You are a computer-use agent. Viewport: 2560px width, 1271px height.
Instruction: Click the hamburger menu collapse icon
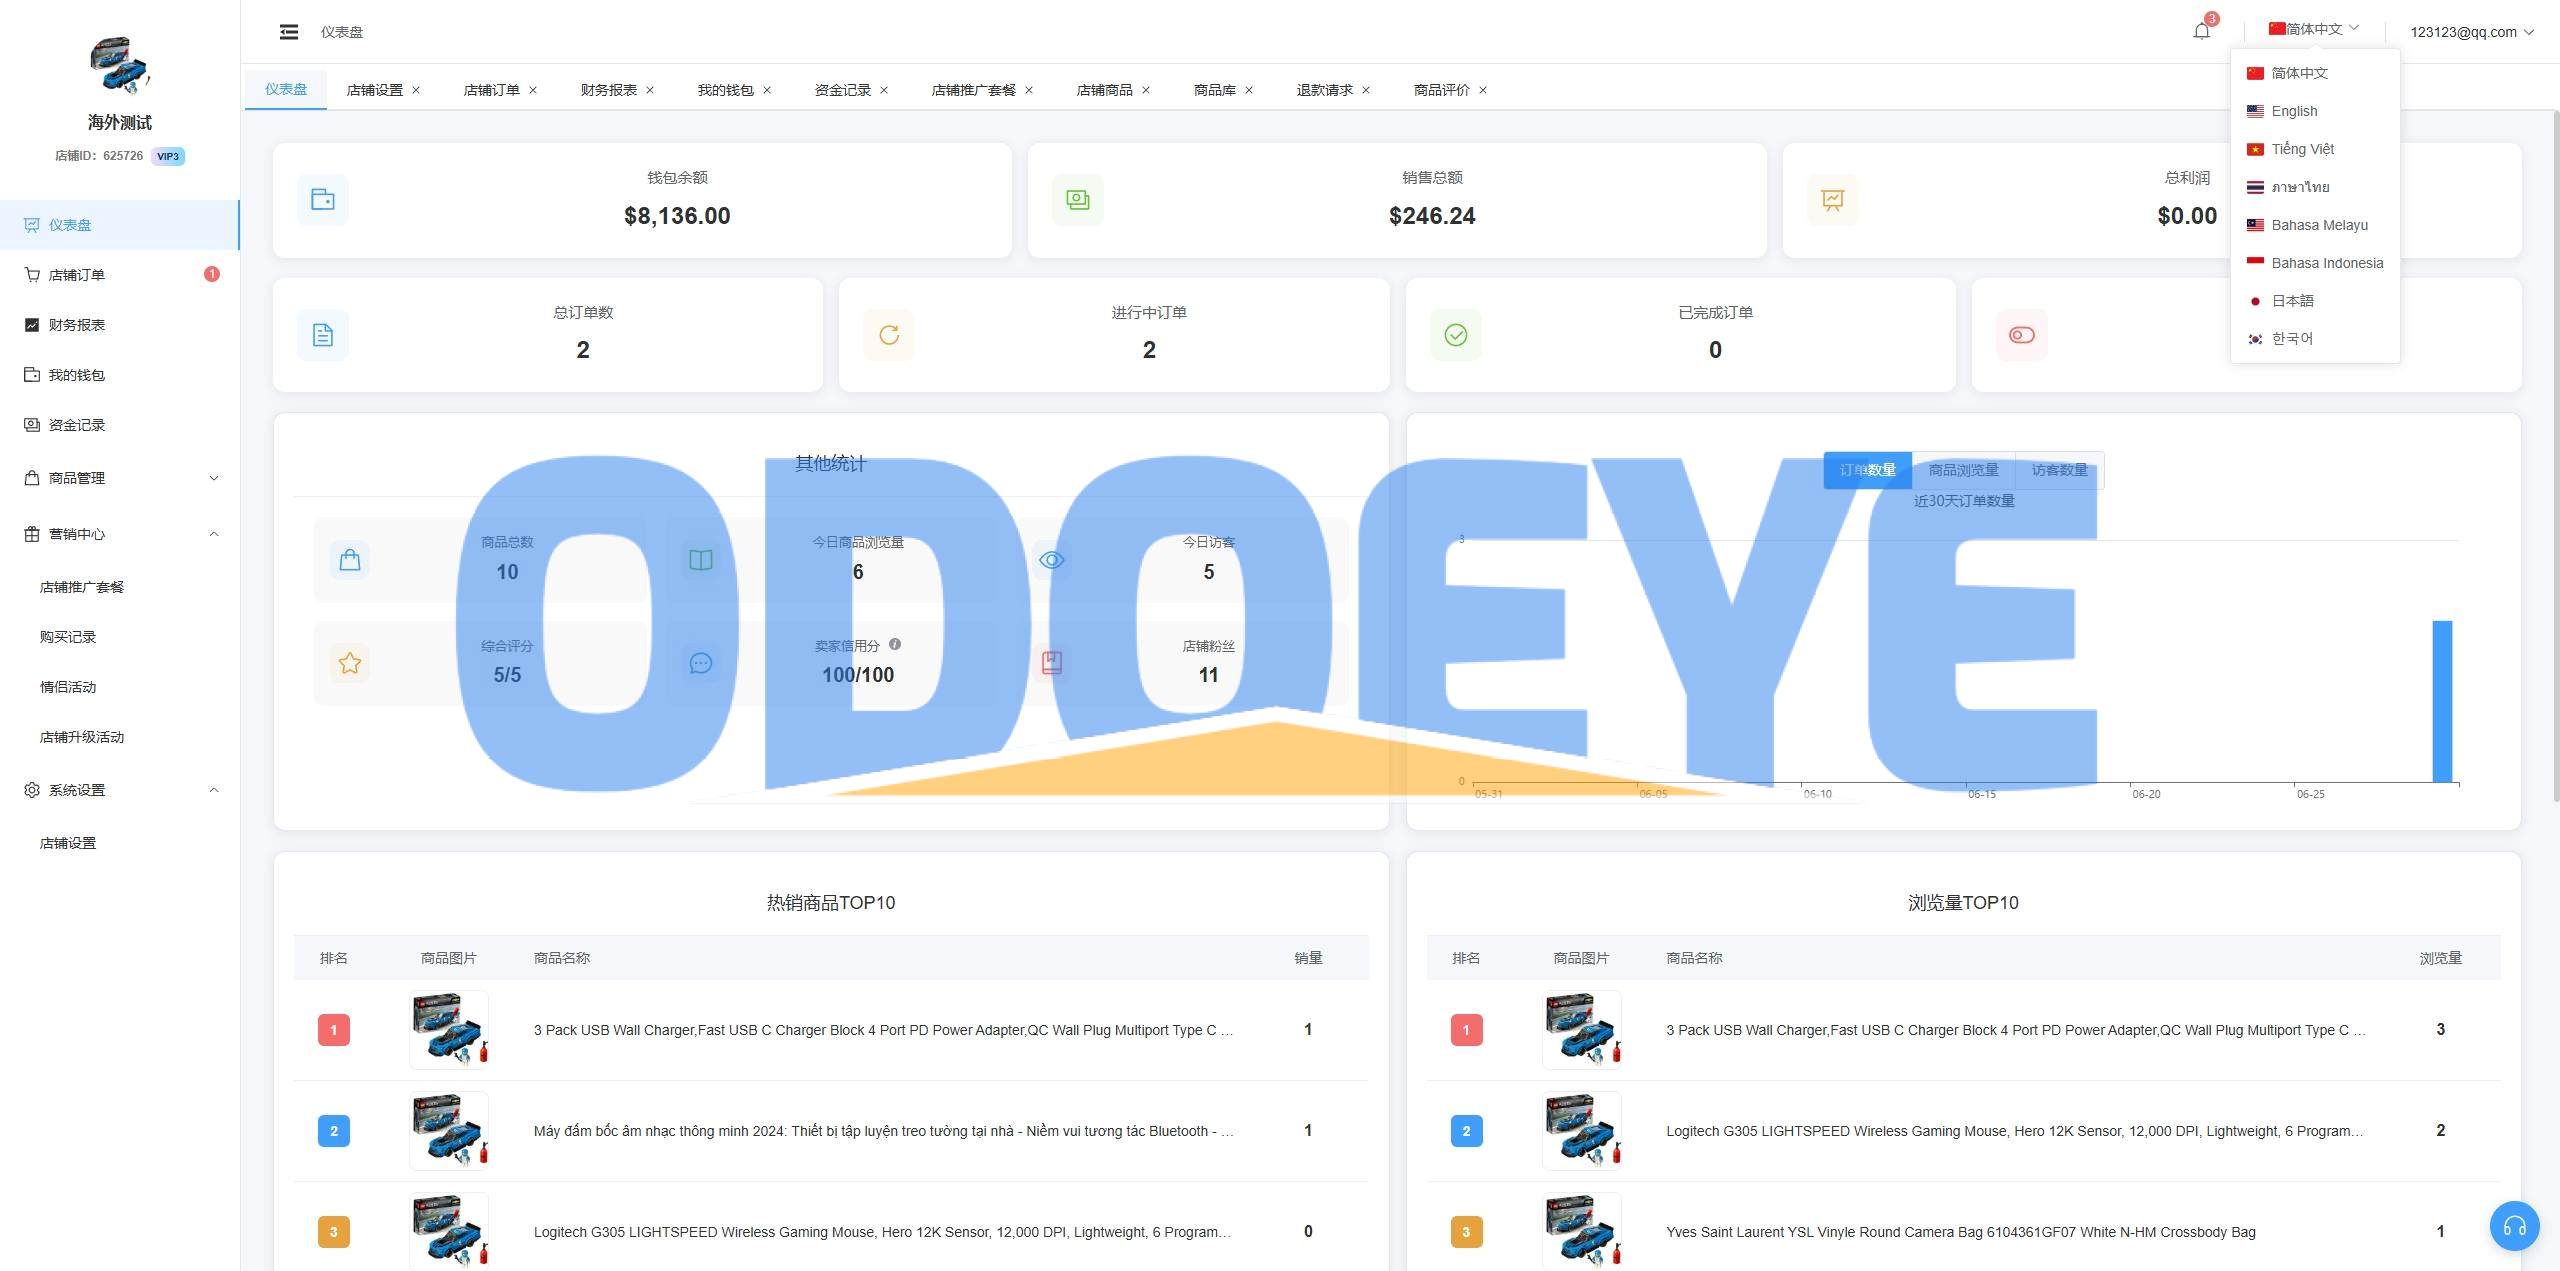point(289,32)
